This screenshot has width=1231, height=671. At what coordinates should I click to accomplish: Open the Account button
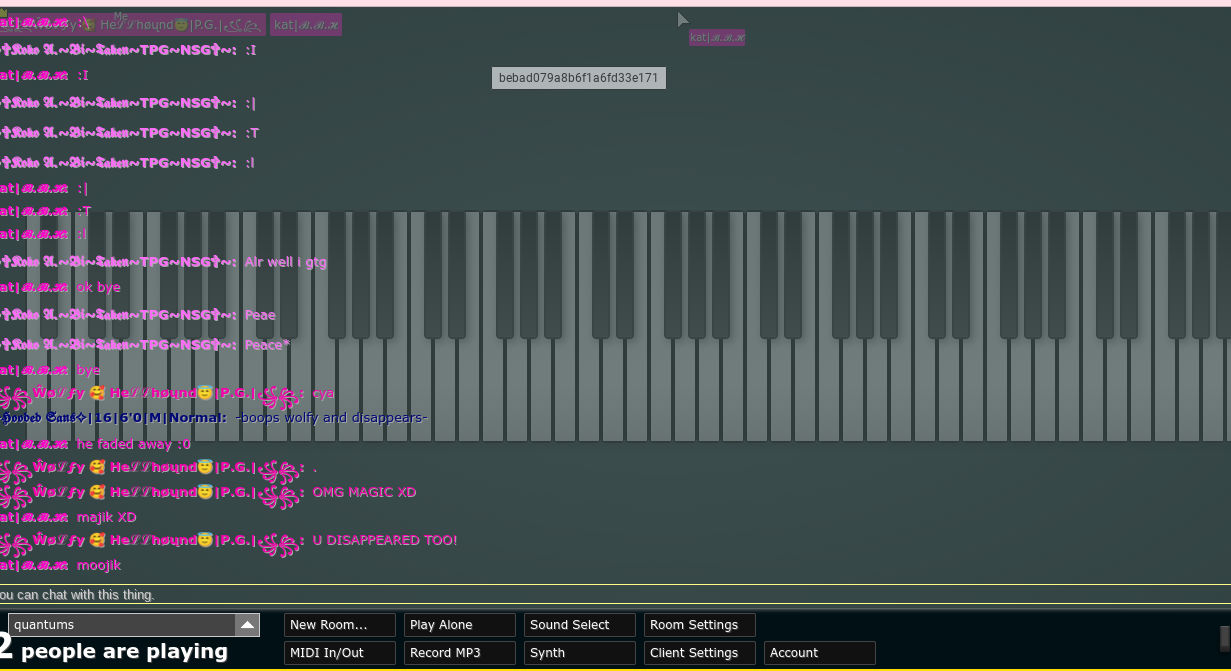pyautogui.click(x=820, y=653)
